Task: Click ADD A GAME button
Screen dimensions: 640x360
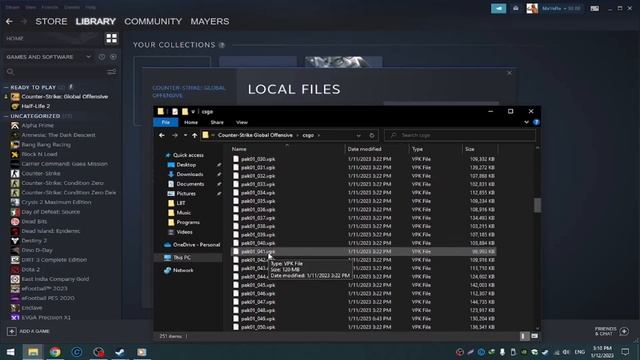Action: 29,331
